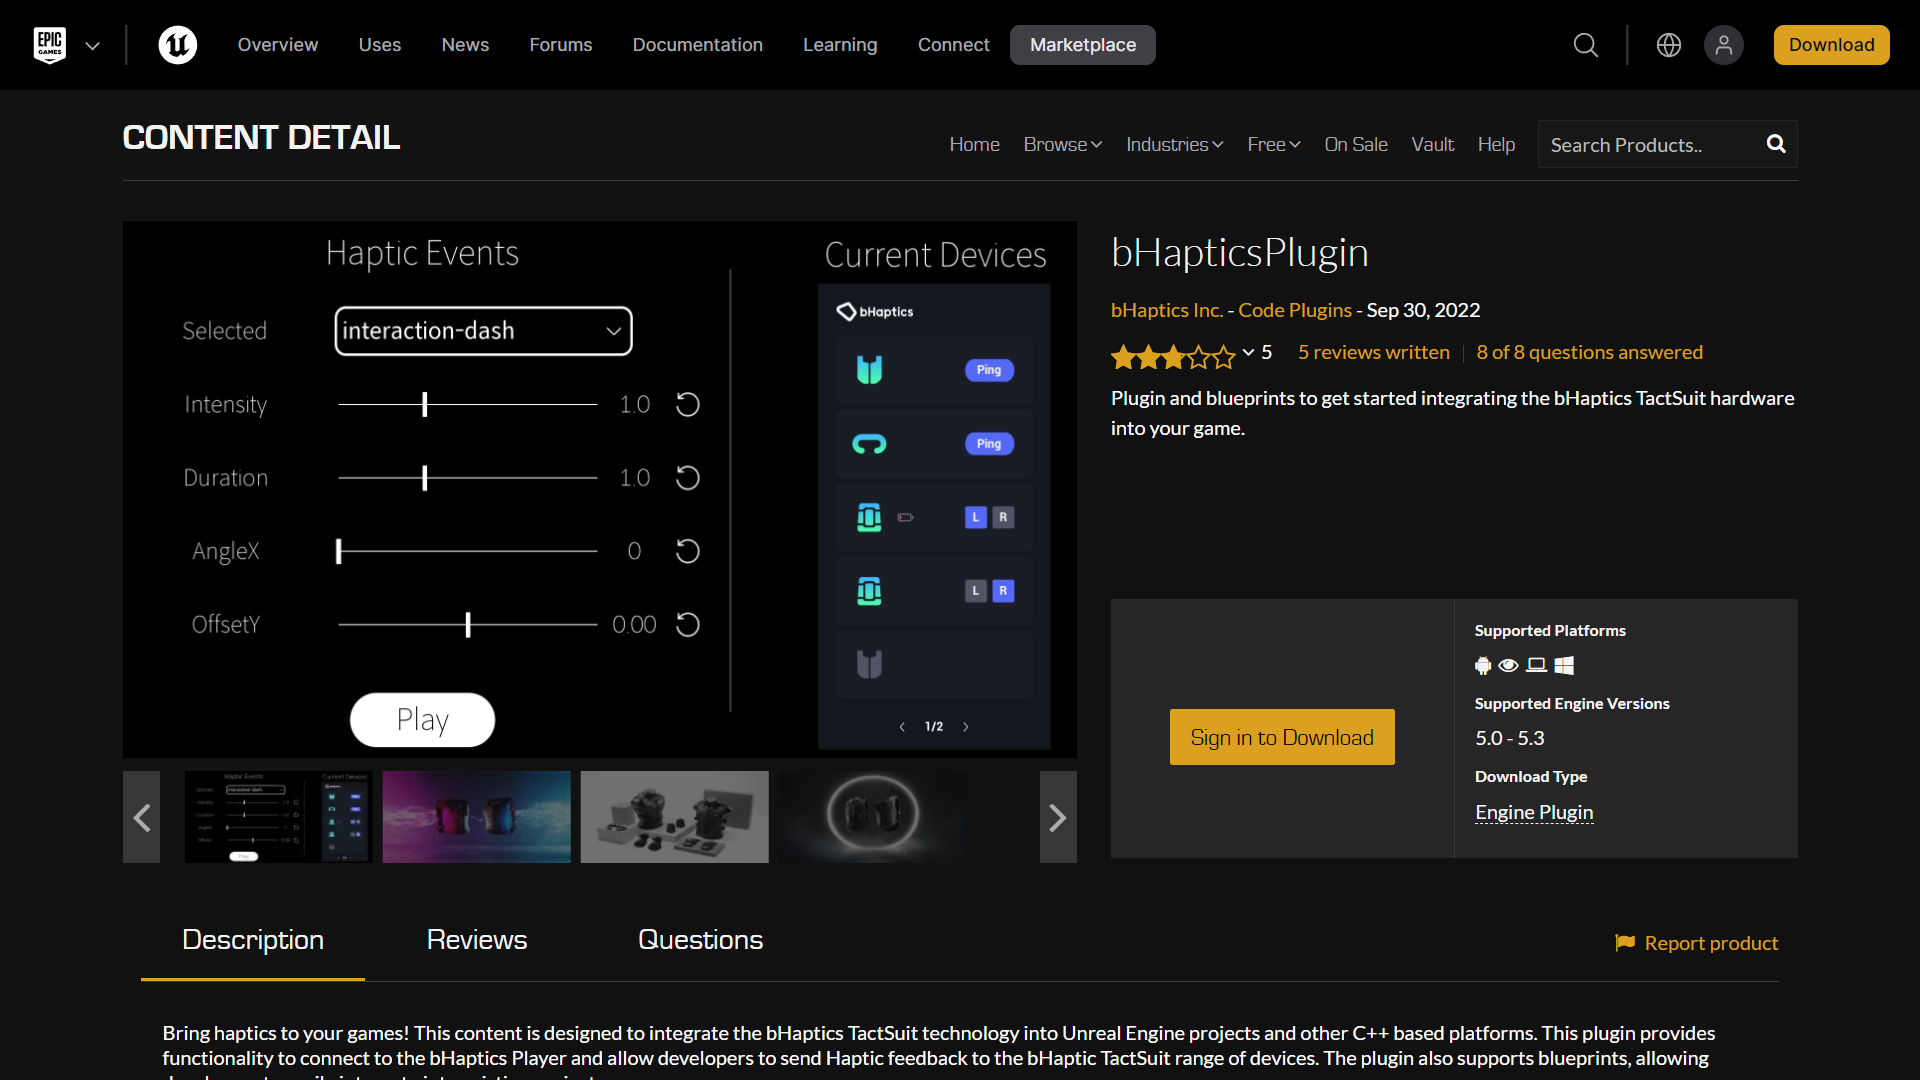The width and height of the screenshot is (1920, 1080).
Task: Click Sign in to Download button
Action: coord(1282,737)
